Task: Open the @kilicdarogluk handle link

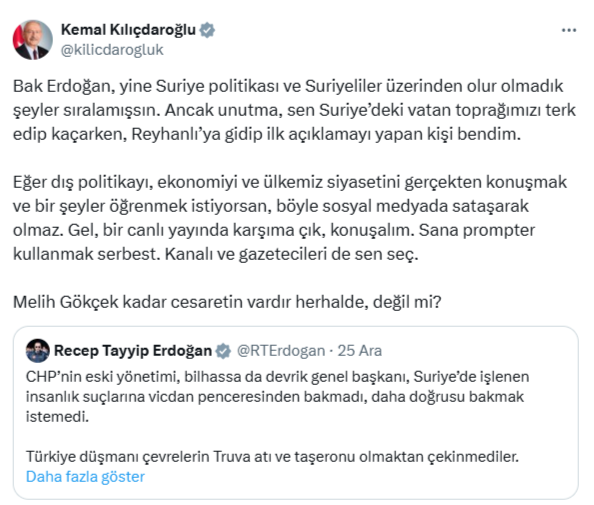Action: pos(112,50)
